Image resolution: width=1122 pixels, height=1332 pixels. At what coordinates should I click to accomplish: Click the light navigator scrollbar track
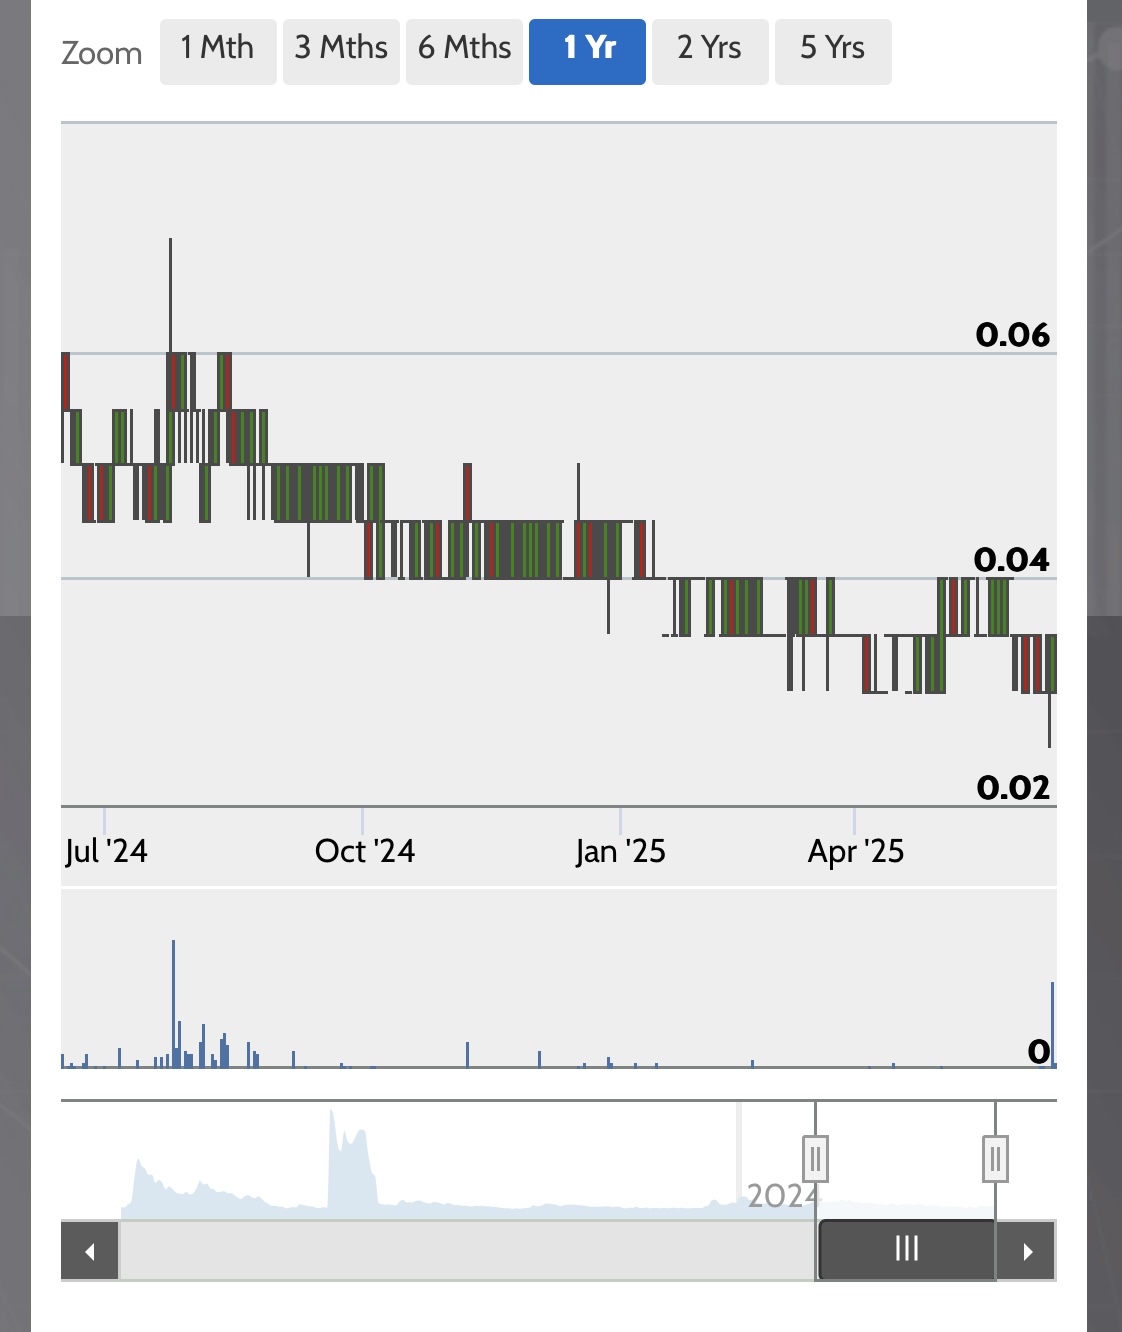pos(468,1251)
